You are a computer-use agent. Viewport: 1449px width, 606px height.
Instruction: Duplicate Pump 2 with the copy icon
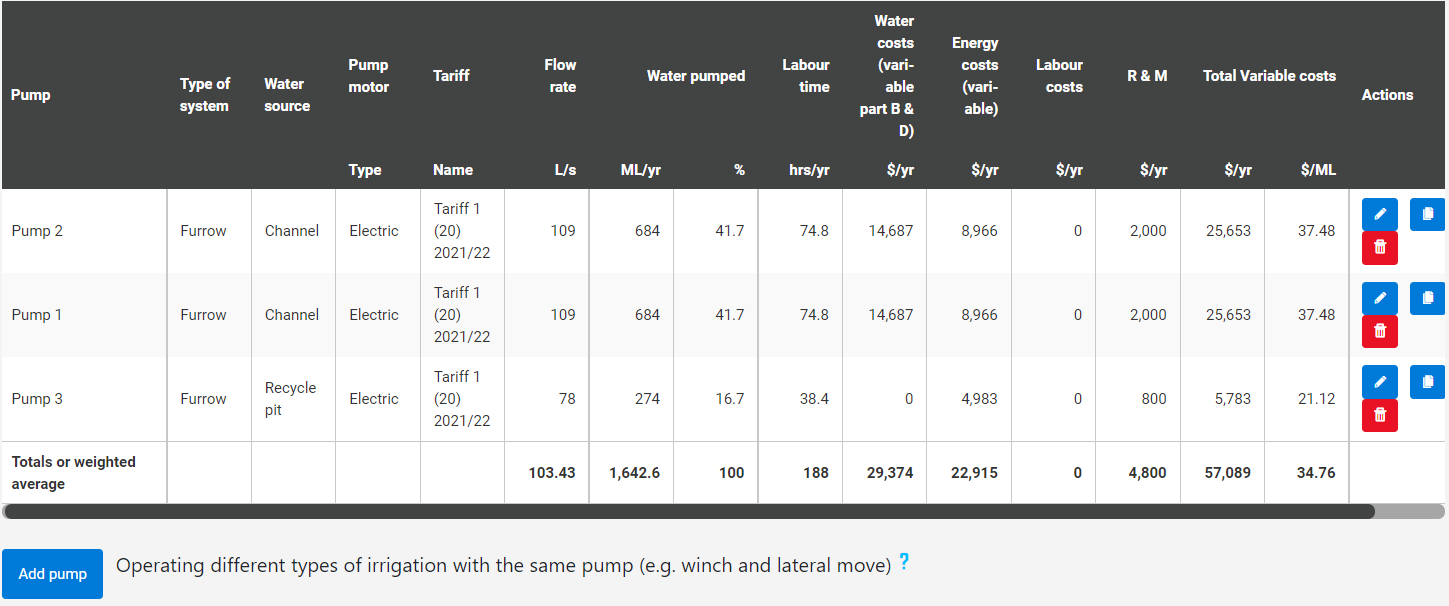coord(1427,214)
